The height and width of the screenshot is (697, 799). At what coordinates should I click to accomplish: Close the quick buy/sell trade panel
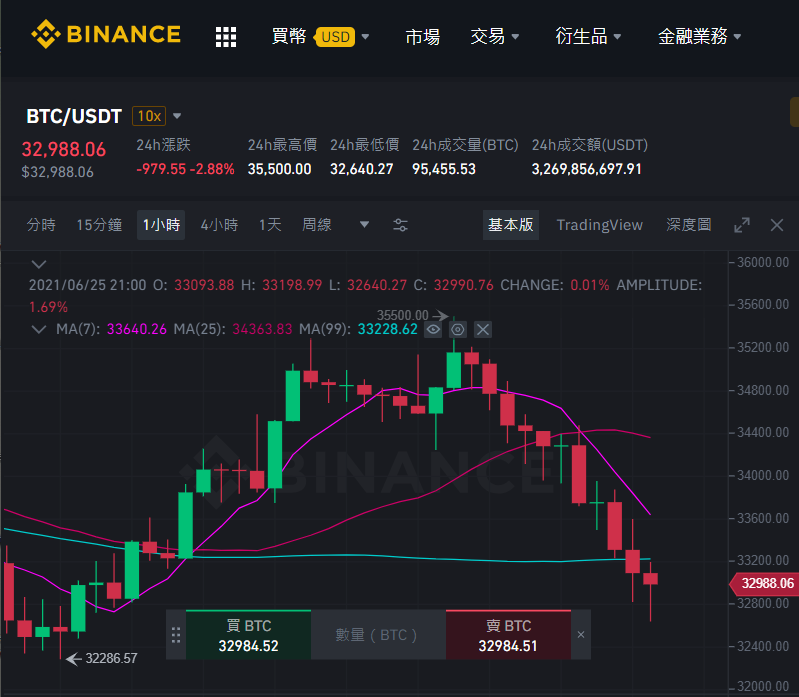581,635
